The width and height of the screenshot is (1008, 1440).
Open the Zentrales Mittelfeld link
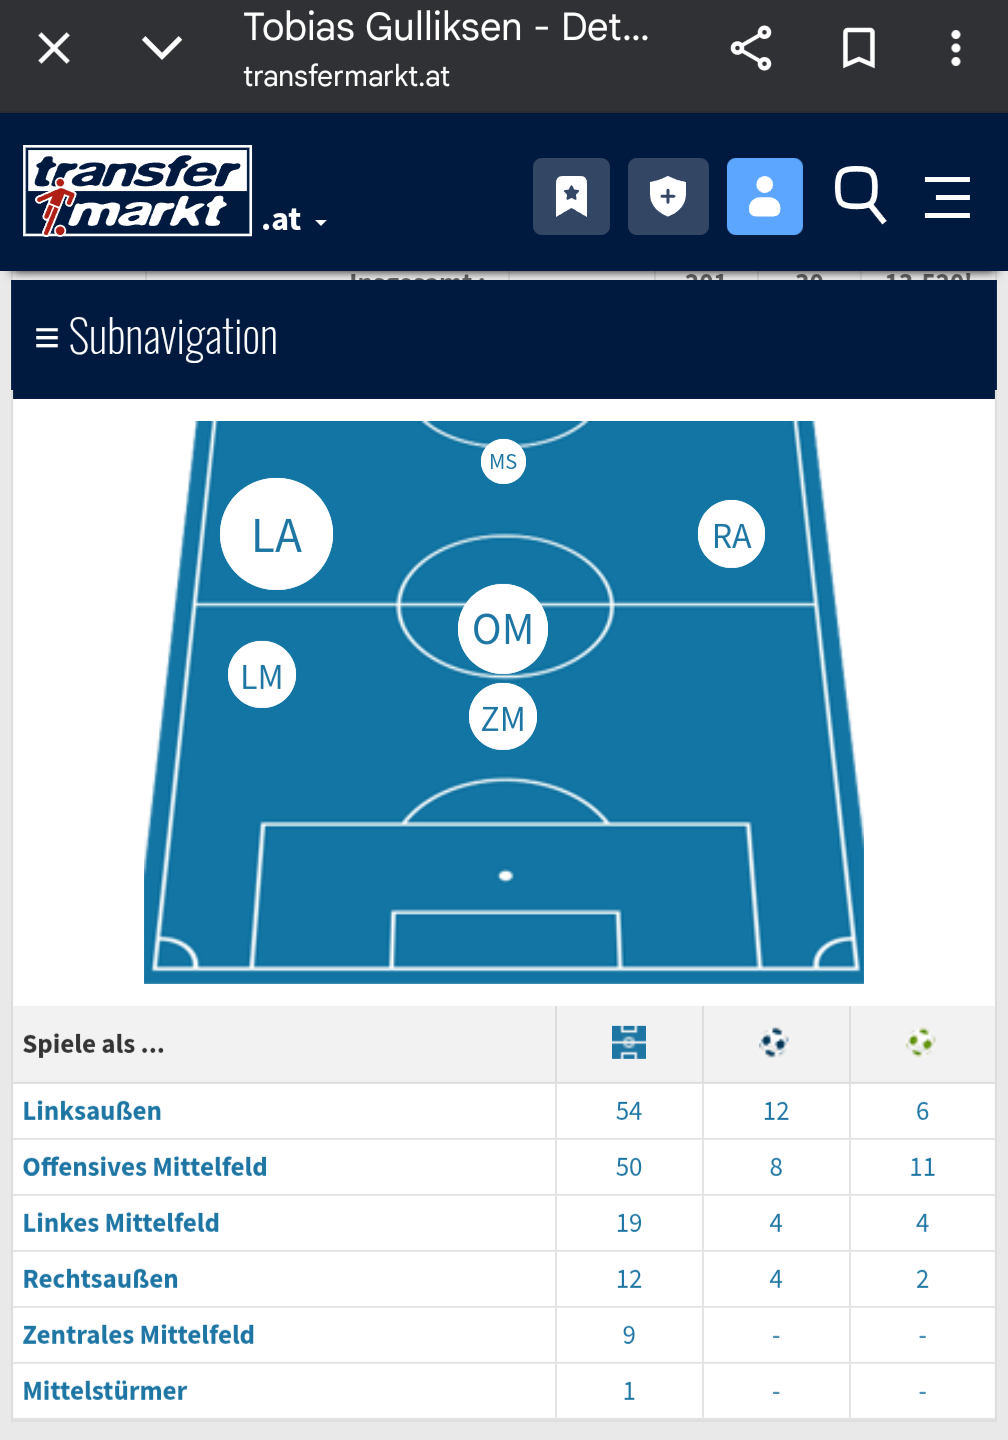[x=139, y=1335]
